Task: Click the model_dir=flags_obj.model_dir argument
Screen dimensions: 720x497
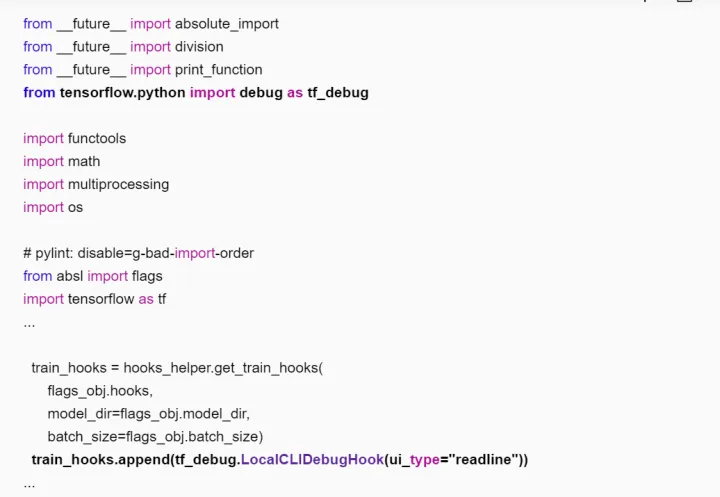Action: [148, 414]
